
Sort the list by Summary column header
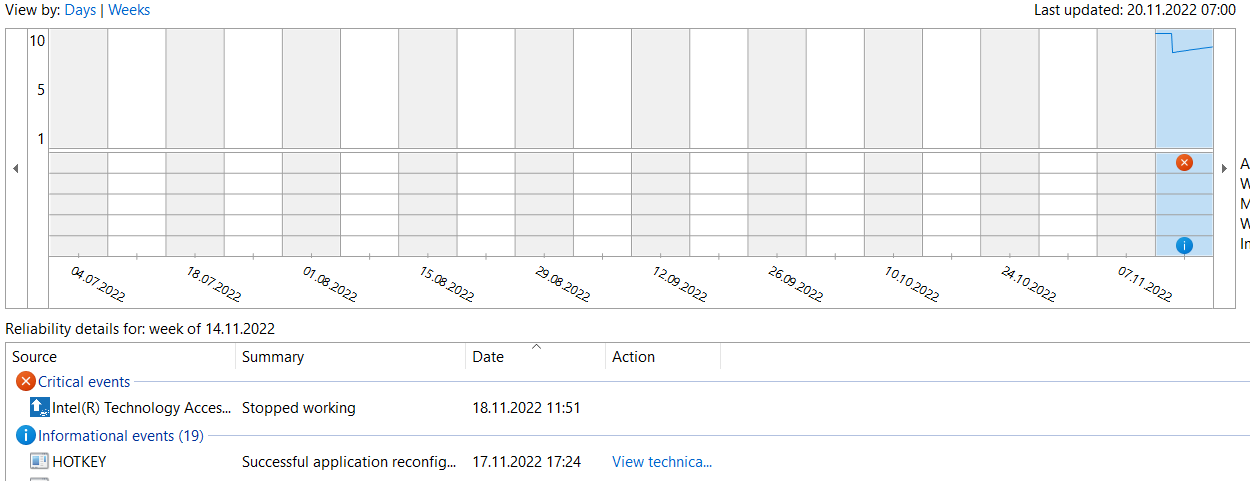[273, 357]
